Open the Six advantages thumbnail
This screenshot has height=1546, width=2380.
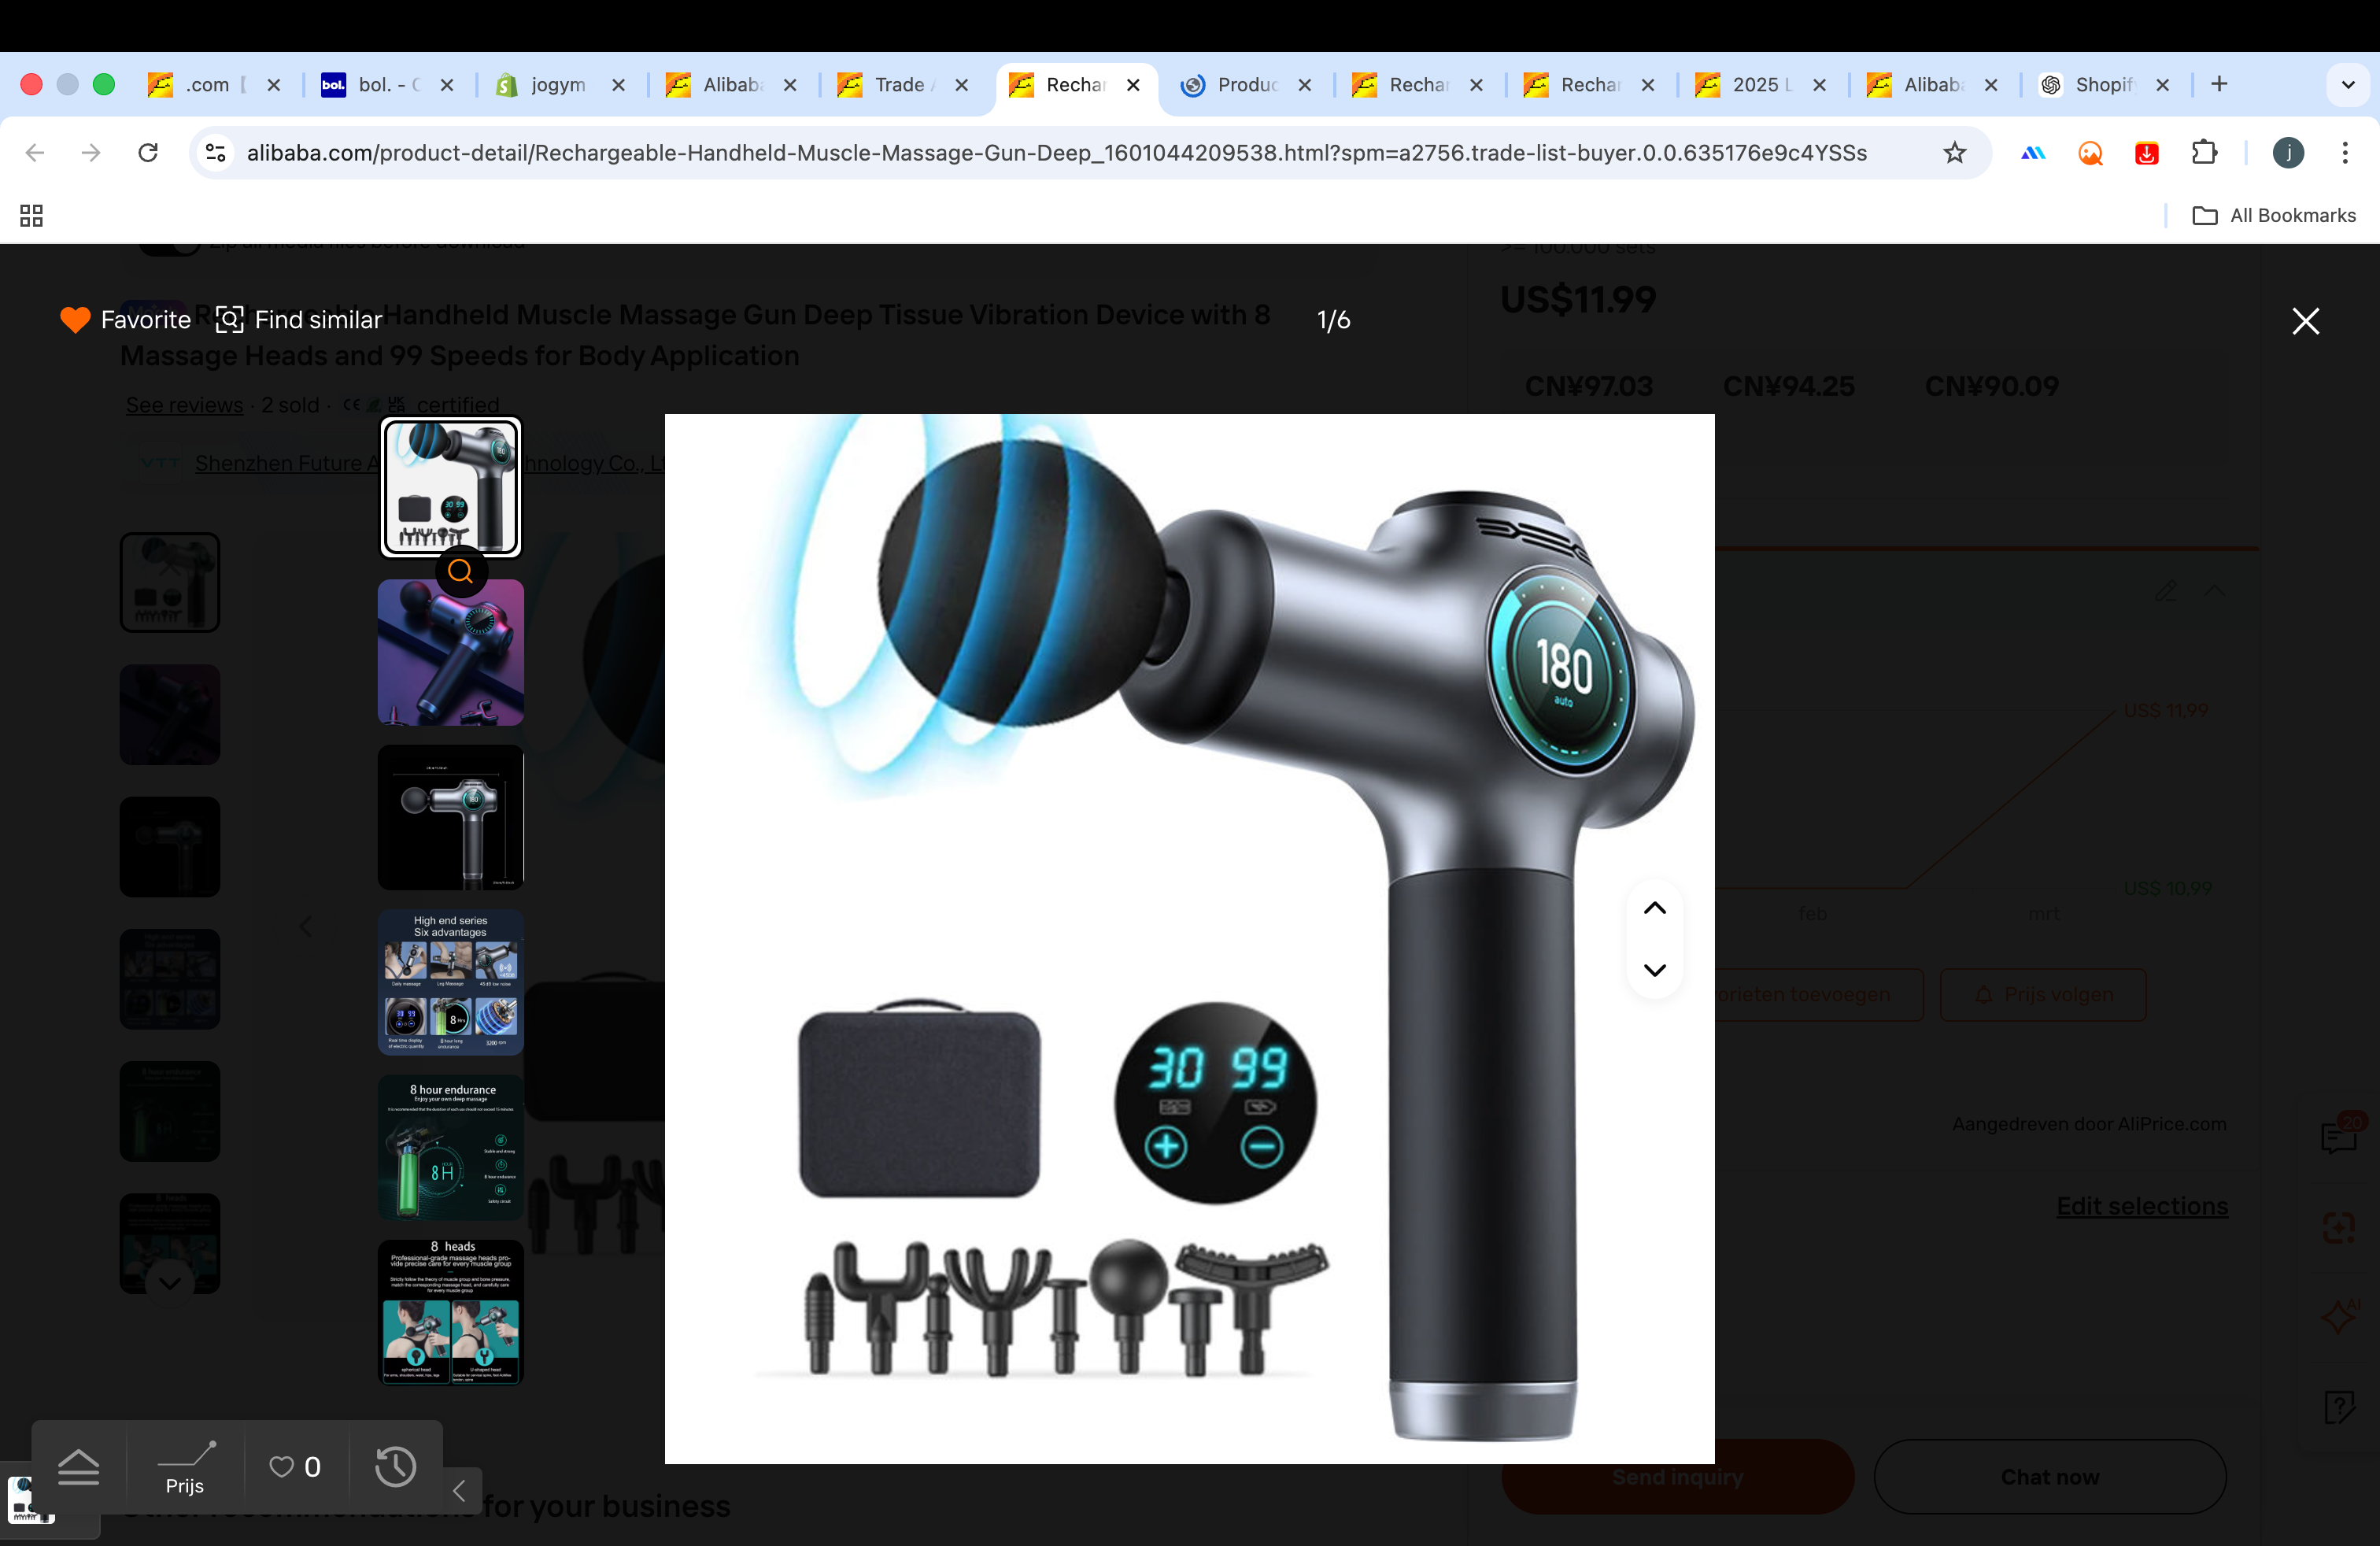point(451,982)
